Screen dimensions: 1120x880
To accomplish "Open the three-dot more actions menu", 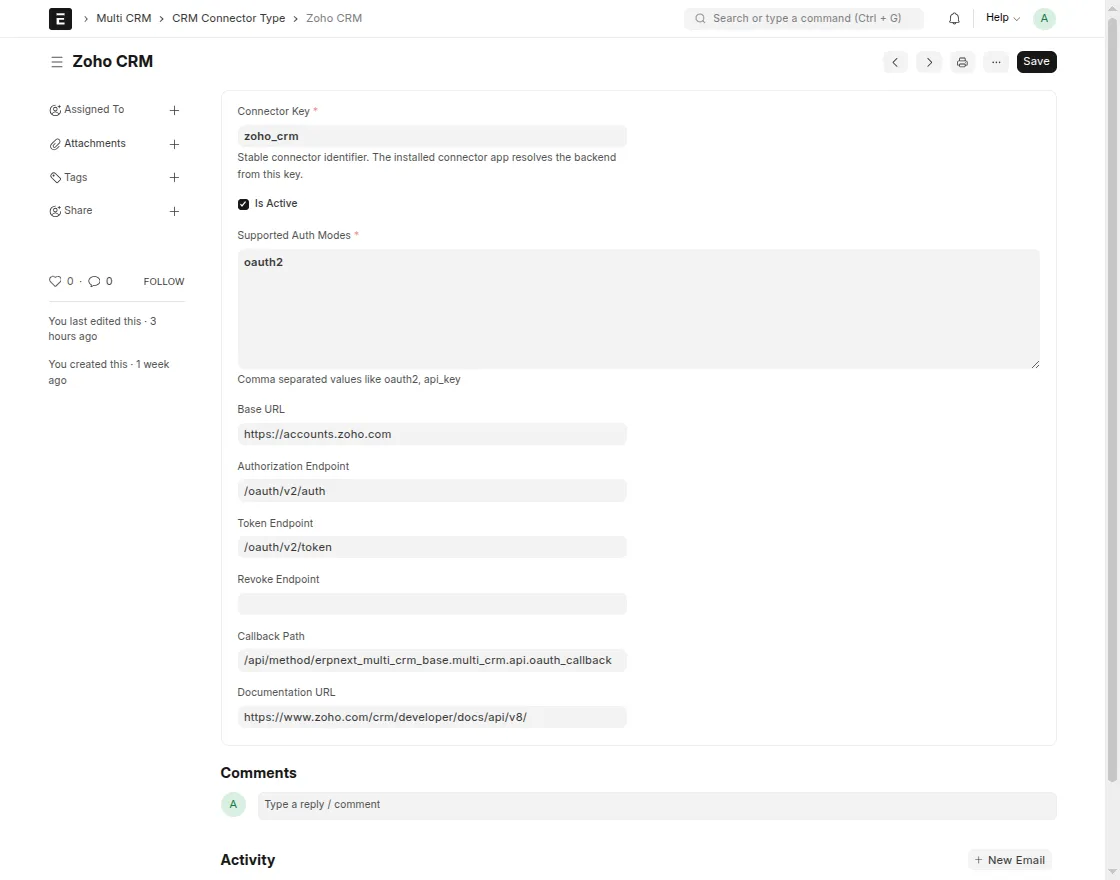I will (996, 62).
